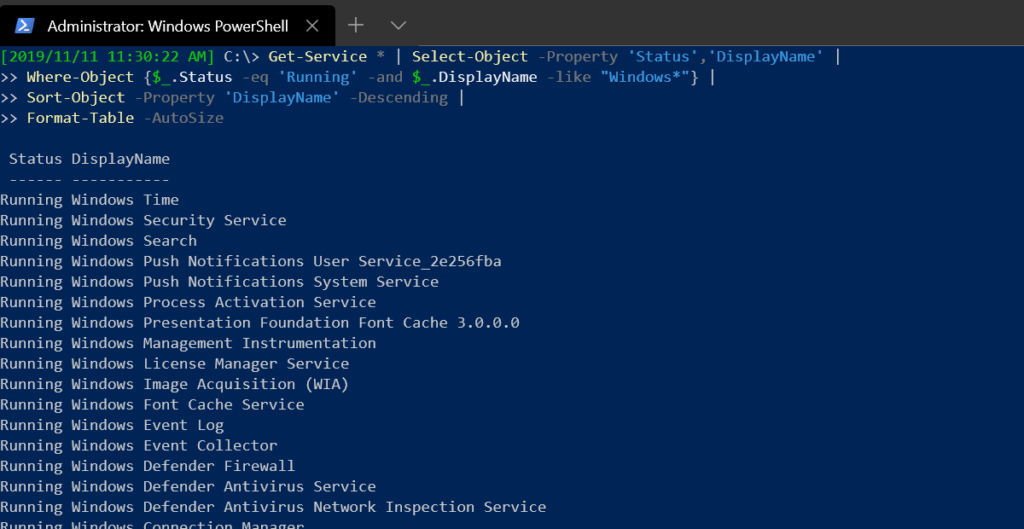This screenshot has height=529, width=1024.
Task: Select the Administrator: Windows PowerShell tab
Action: point(167,25)
